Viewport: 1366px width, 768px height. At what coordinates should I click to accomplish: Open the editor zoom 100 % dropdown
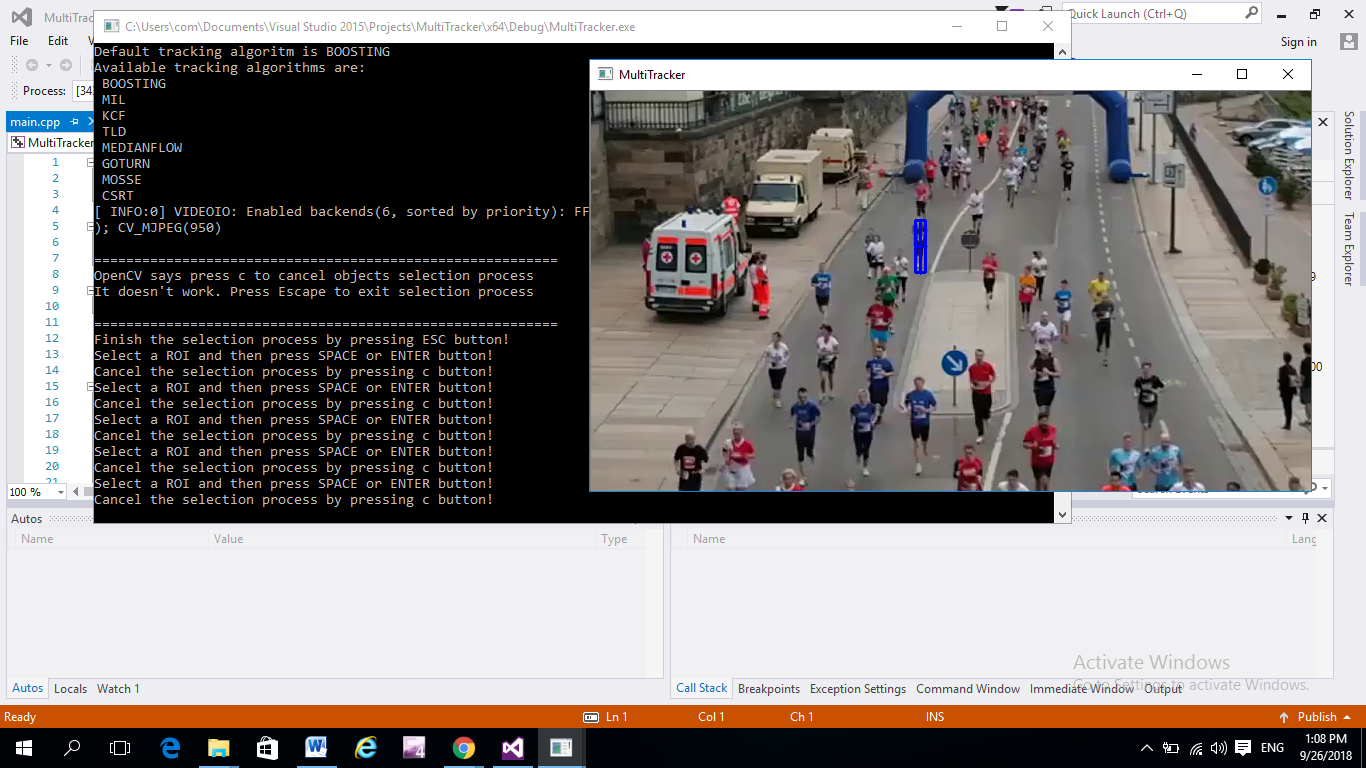tap(61, 492)
